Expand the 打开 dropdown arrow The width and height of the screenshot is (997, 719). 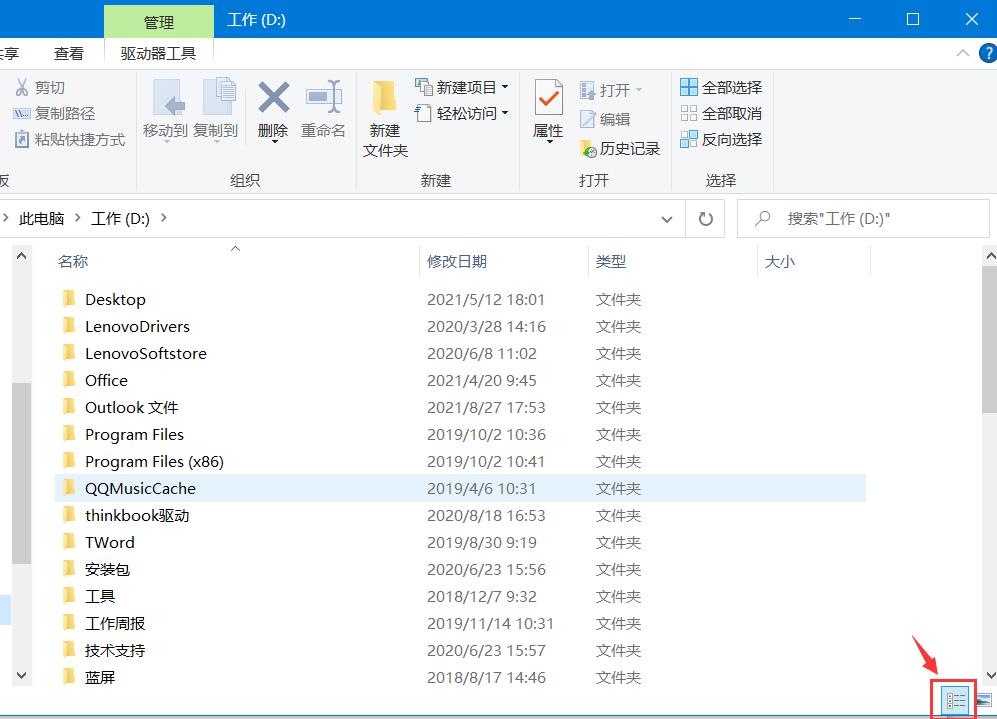pos(639,89)
